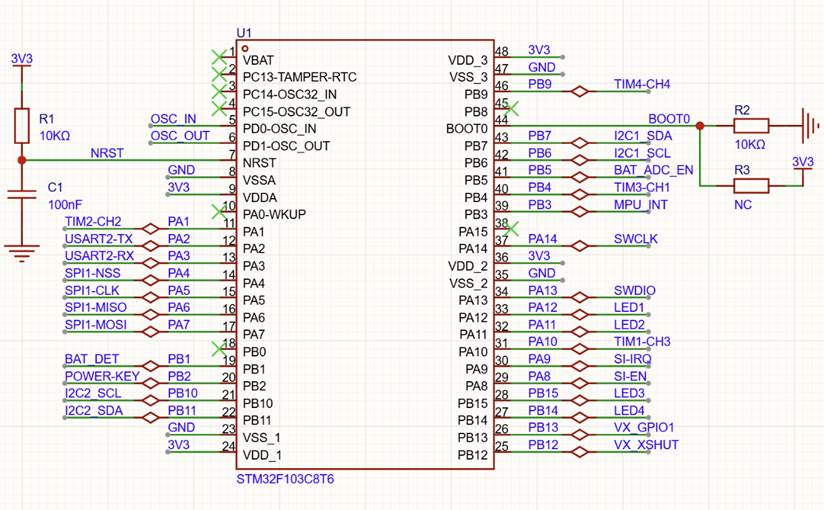Click the ground symbol below capacitor C1
Image resolution: width=824 pixels, height=510 pixels.
click(x=22, y=253)
